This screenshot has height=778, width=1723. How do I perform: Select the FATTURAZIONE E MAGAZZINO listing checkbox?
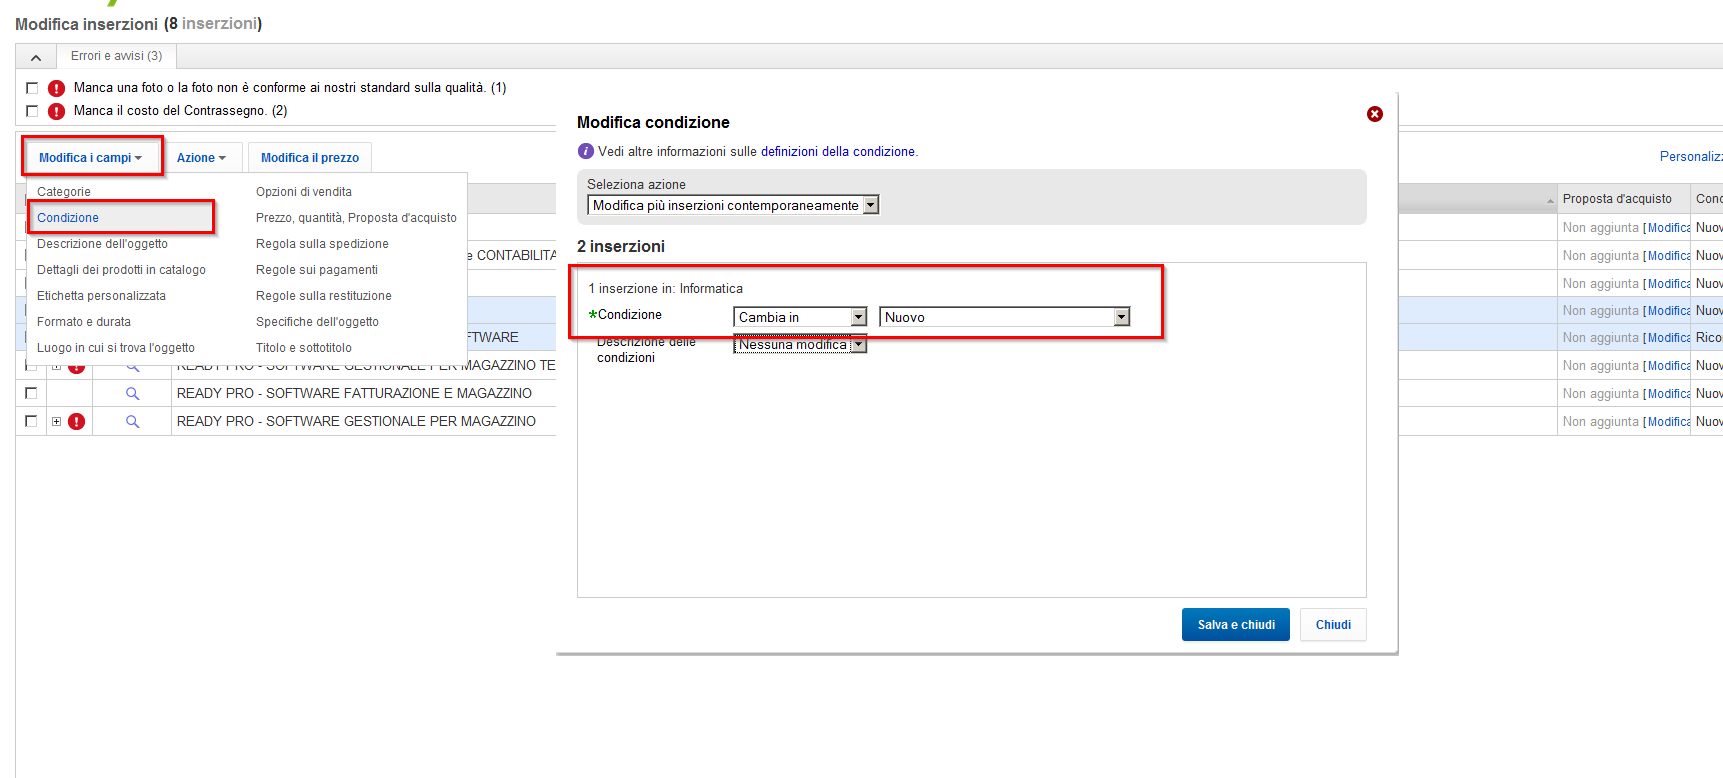(31, 393)
